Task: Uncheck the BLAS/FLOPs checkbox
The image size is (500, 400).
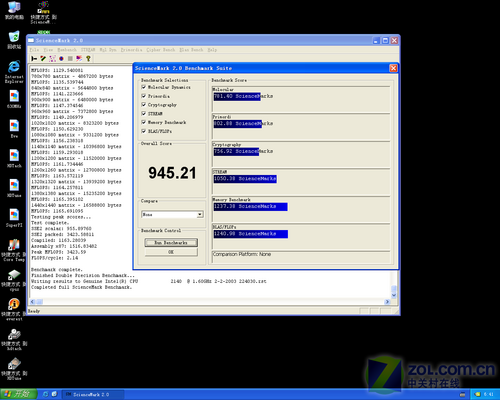Action: tap(144, 131)
